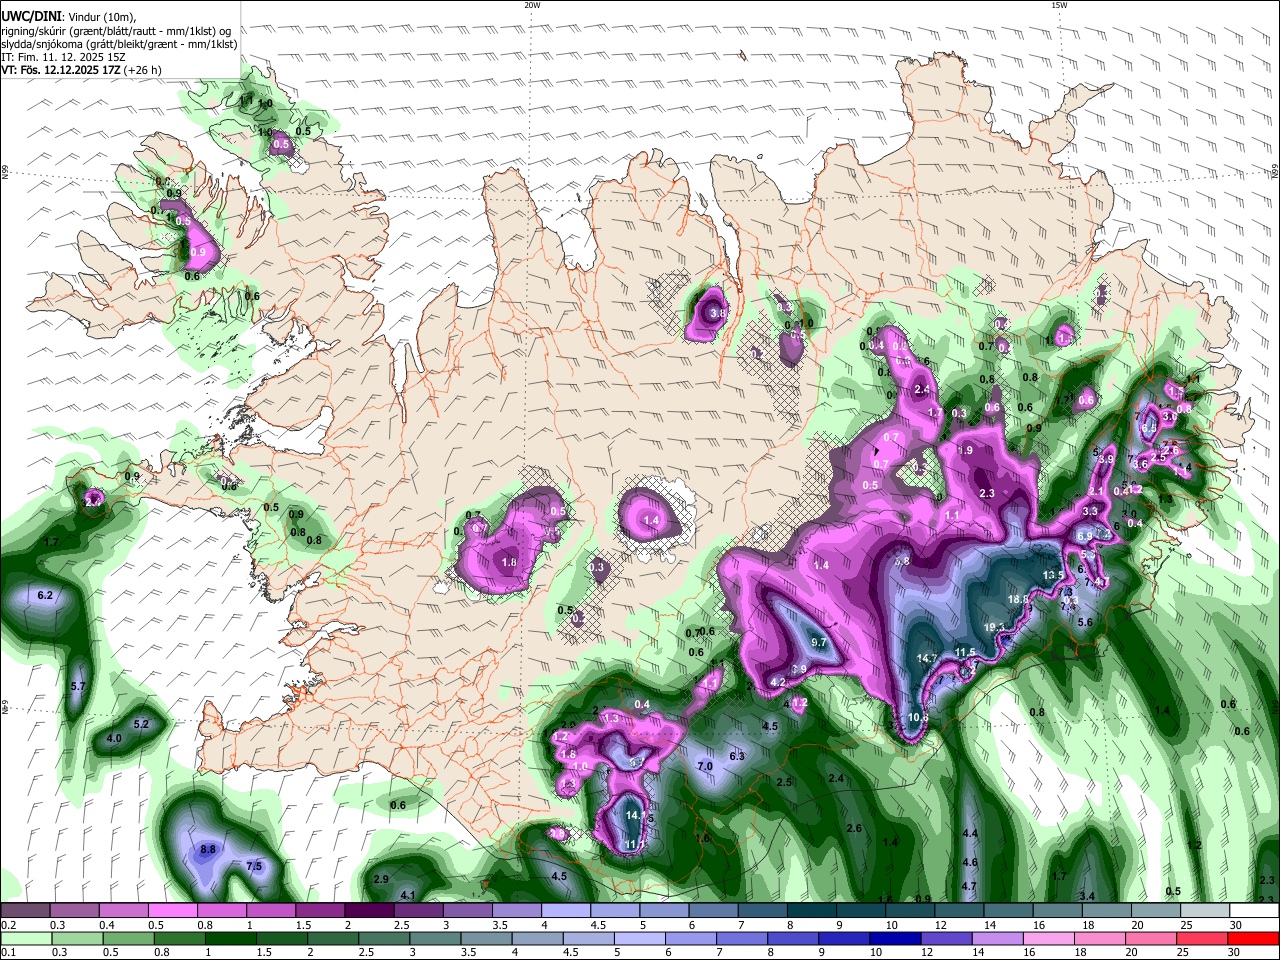Click the 11.5 precipitation value on map
Image resolution: width=1280 pixels, height=960 pixels.
pyautogui.click(x=965, y=652)
